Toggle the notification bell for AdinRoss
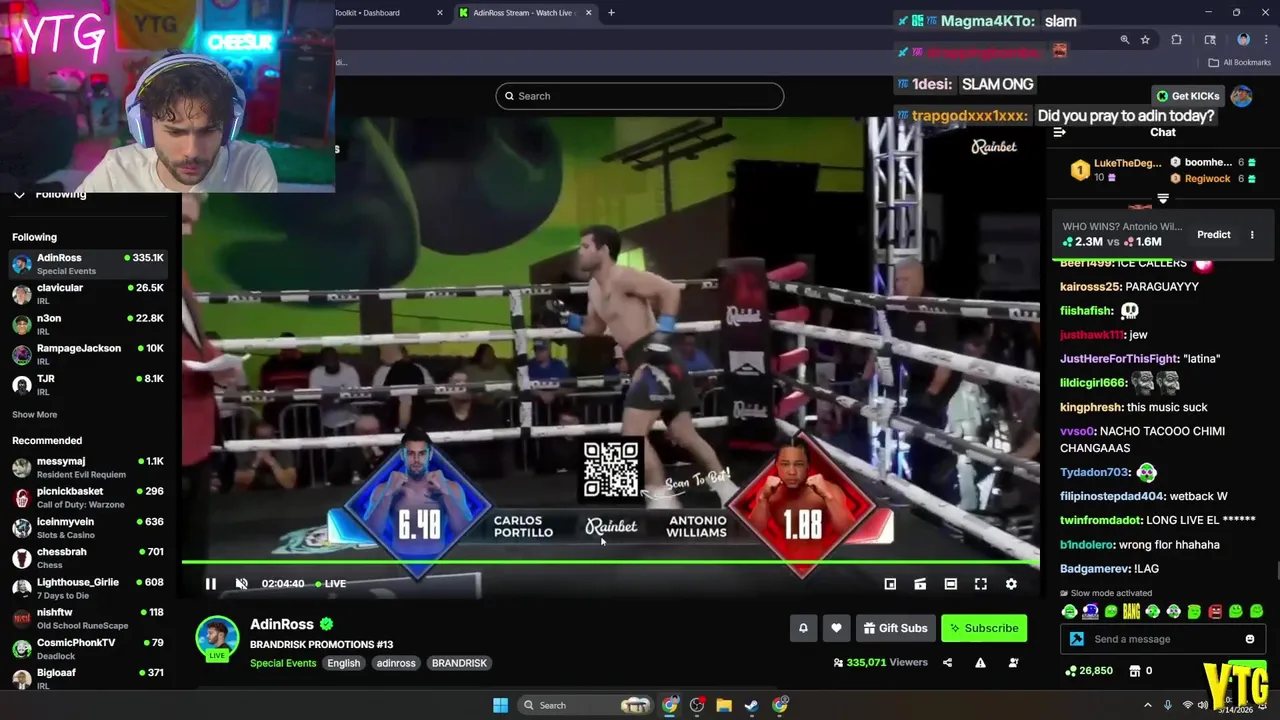 pos(803,628)
